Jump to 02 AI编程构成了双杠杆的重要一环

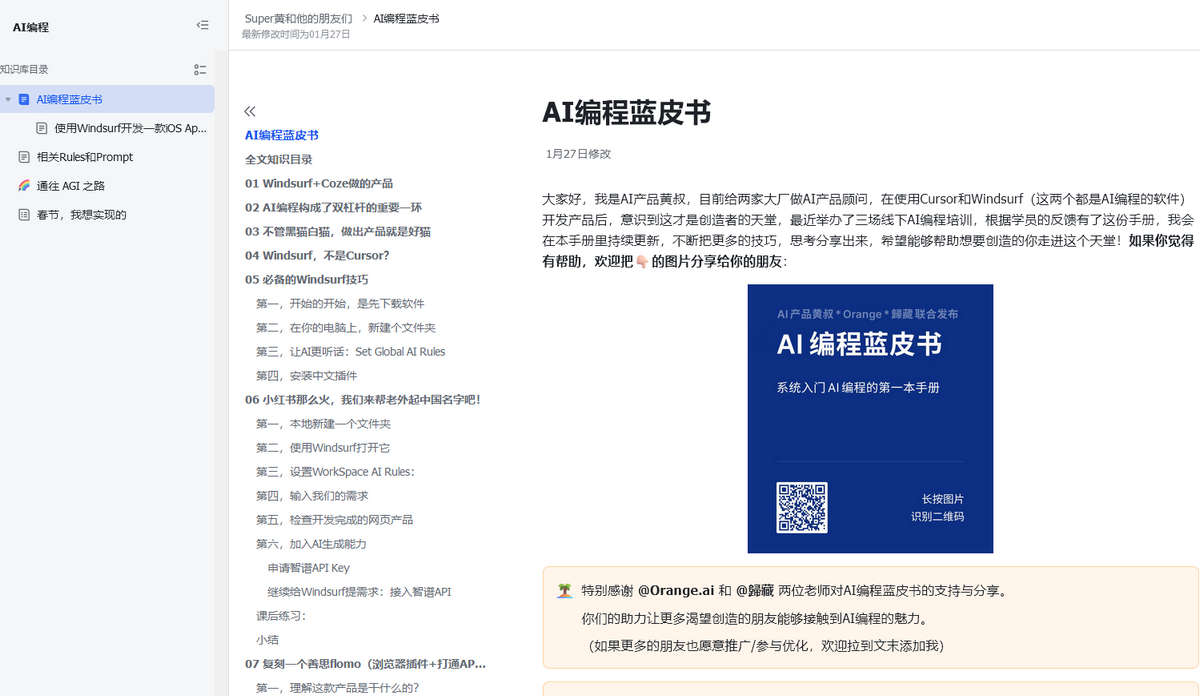pos(334,207)
